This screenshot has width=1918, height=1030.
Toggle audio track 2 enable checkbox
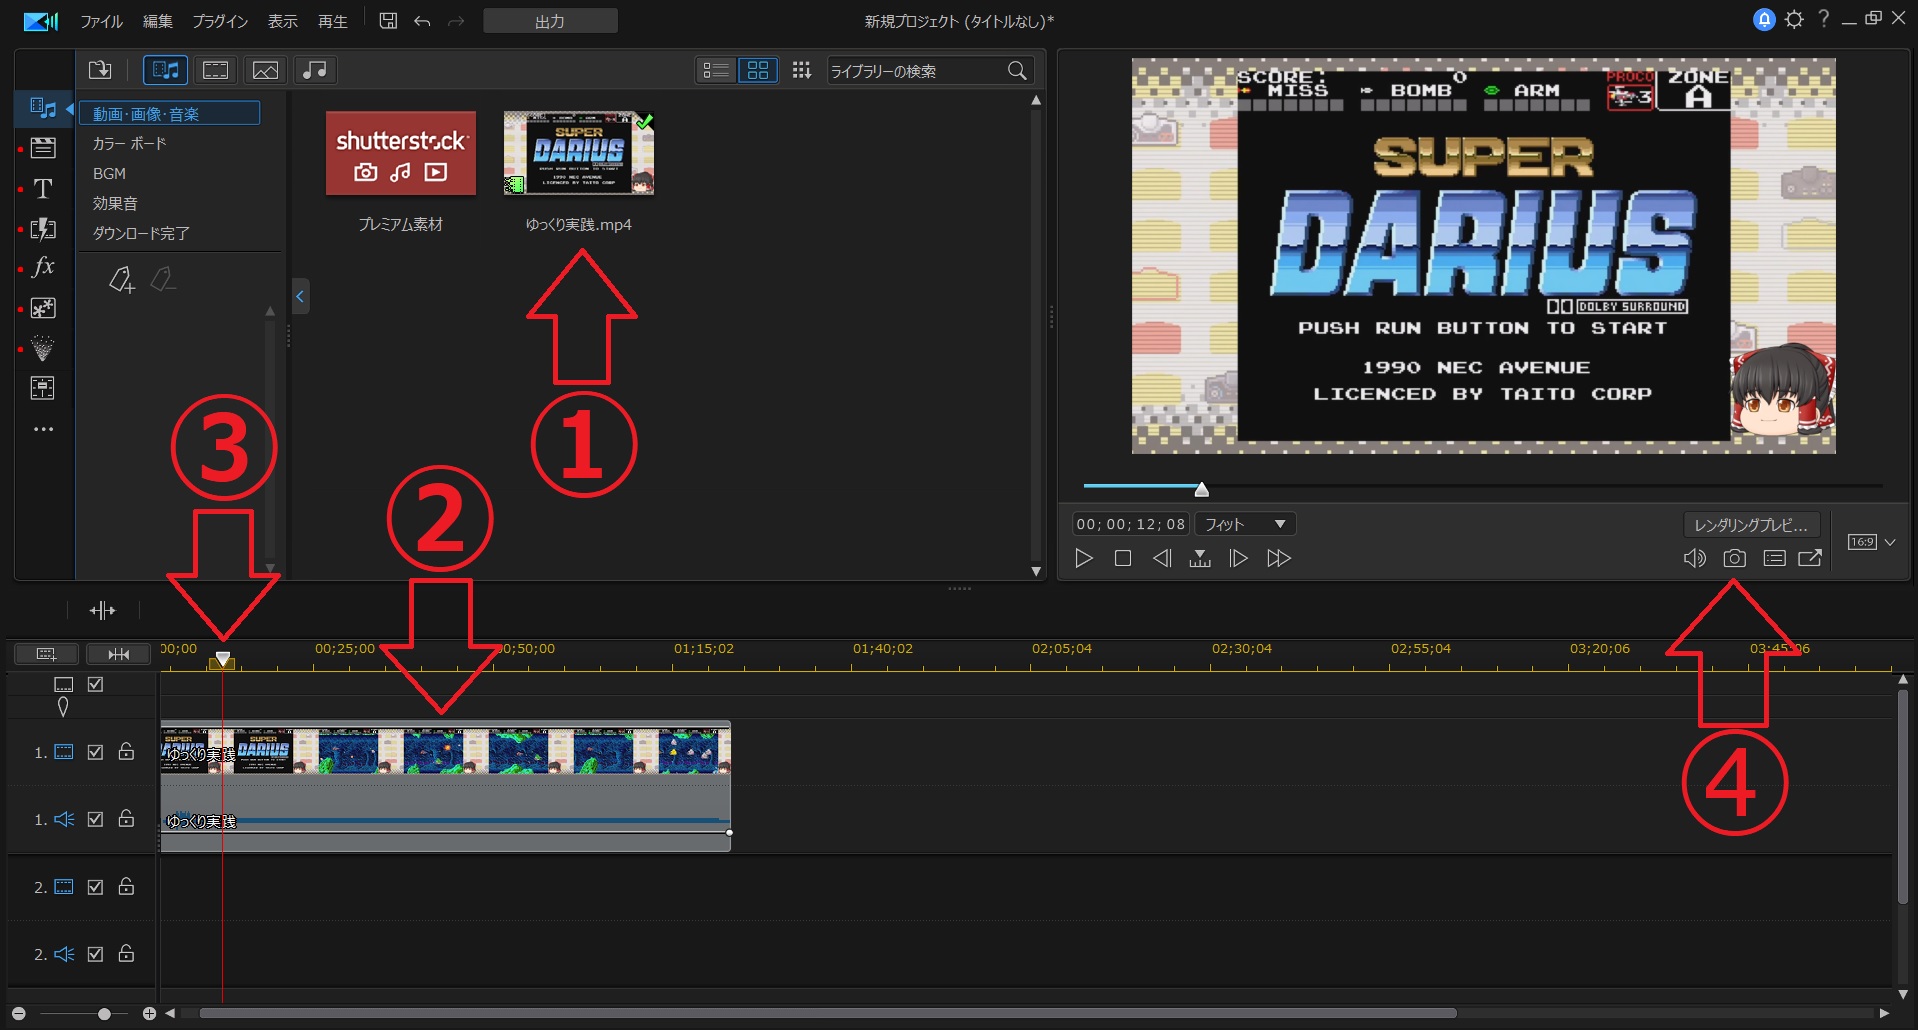coord(96,954)
